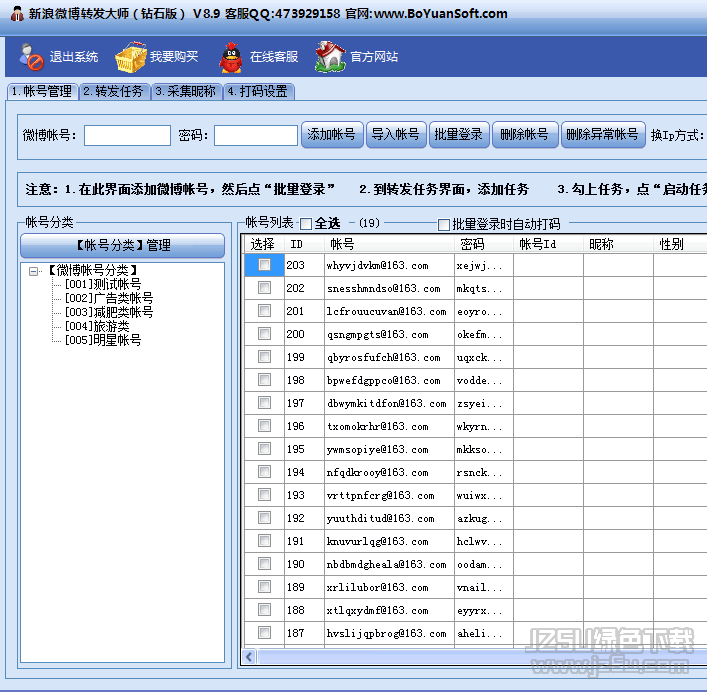Open 退出系统 text label
The width and height of the screenshot is (707, 692).
coord(74,57)
